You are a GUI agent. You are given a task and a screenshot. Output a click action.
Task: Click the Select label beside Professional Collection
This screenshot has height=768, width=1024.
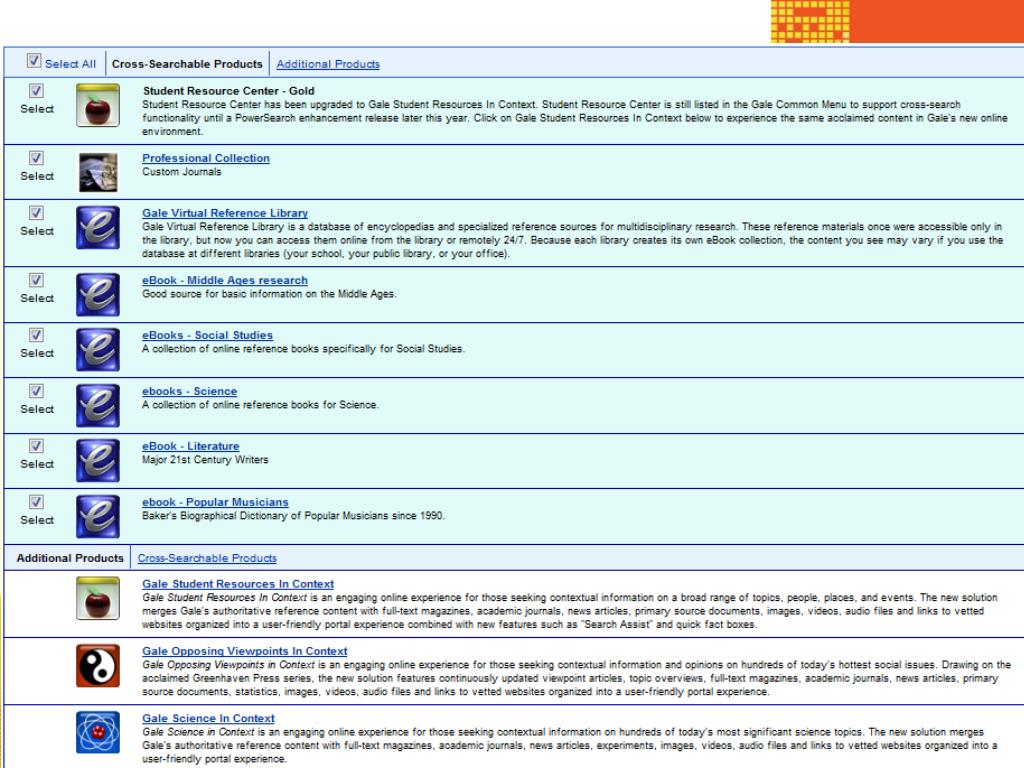(x=37, y=176)
